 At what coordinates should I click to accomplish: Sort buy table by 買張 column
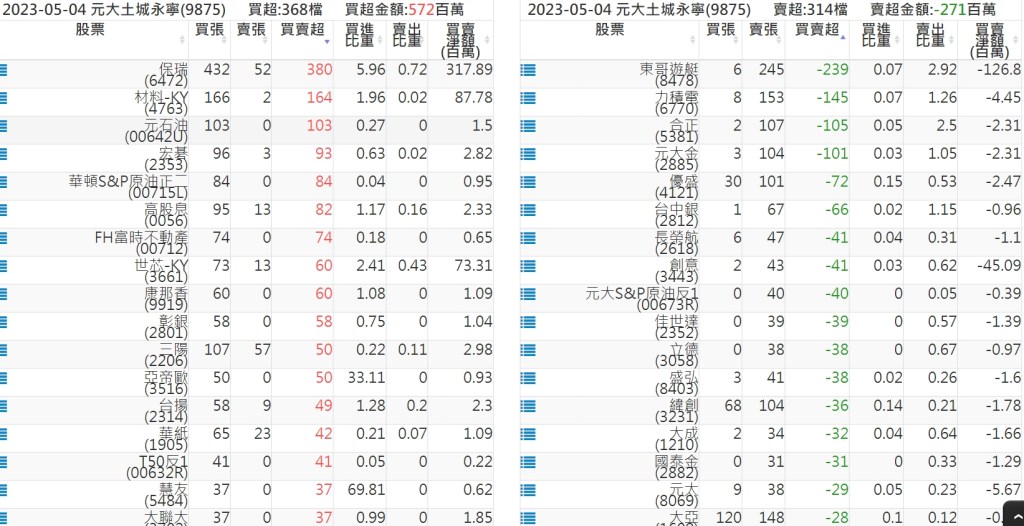coord(210,31)
